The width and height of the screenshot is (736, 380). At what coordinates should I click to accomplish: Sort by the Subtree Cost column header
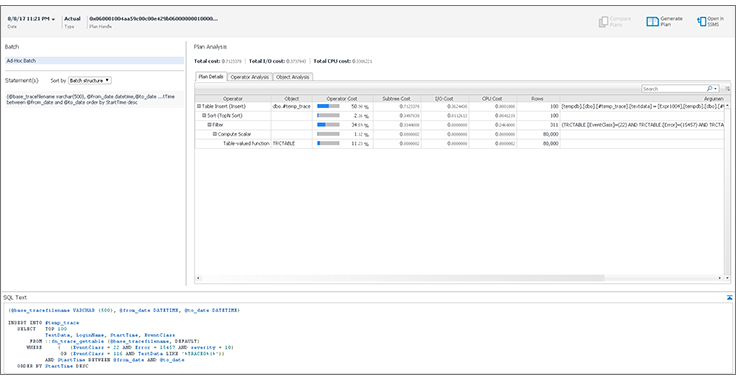[397, 99]
